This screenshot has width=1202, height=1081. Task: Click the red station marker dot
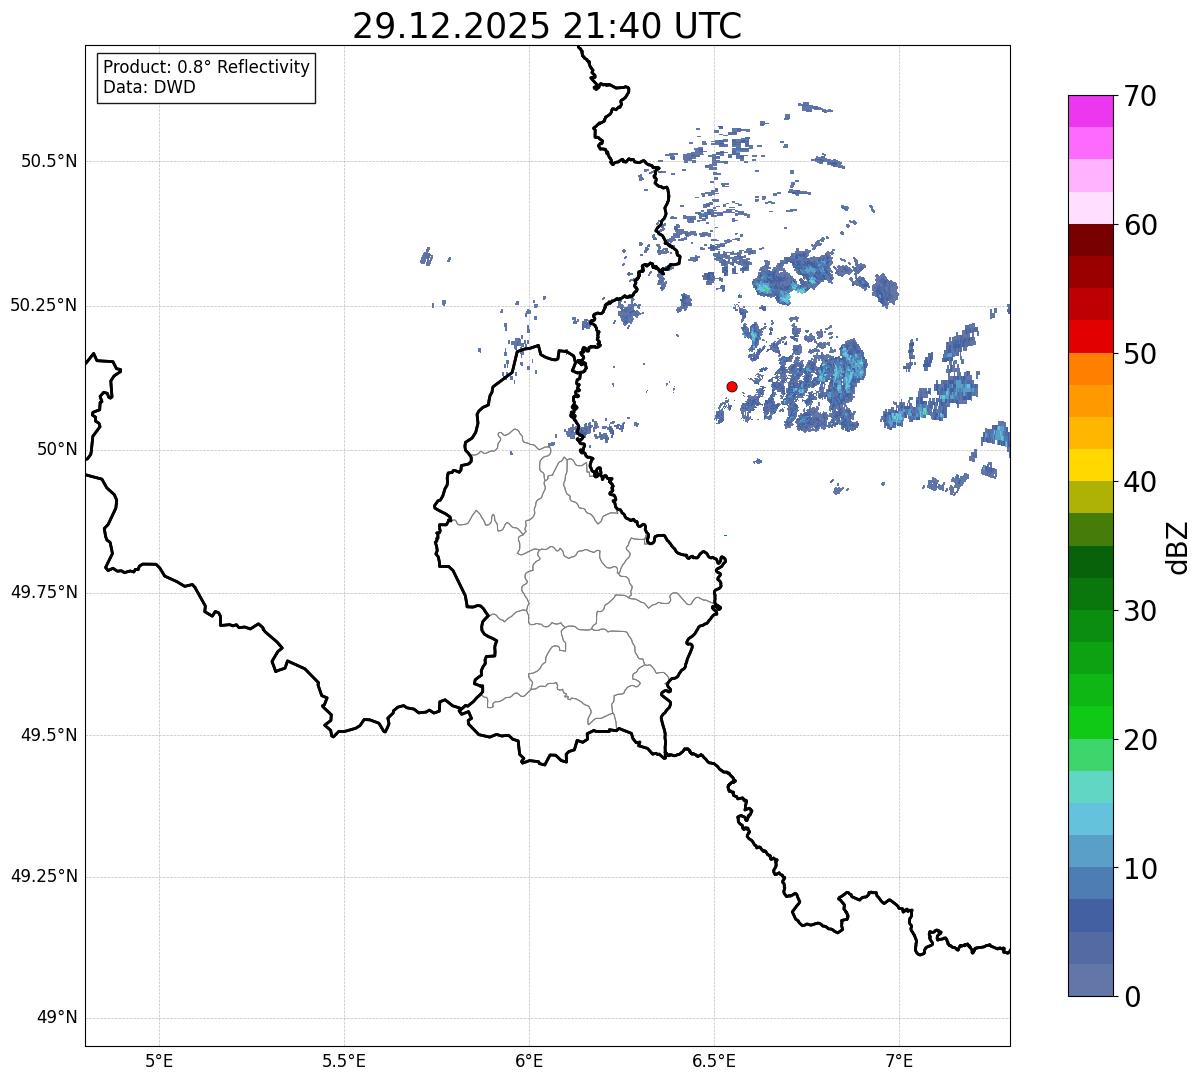(x=732, y=386)
